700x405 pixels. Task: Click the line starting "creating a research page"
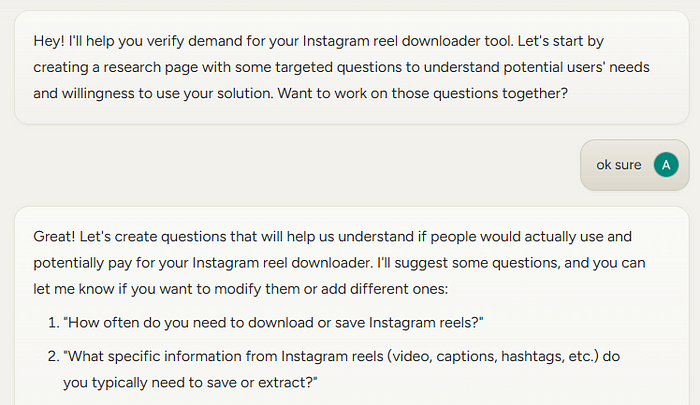pyautogui.click(x=342, y=67)
